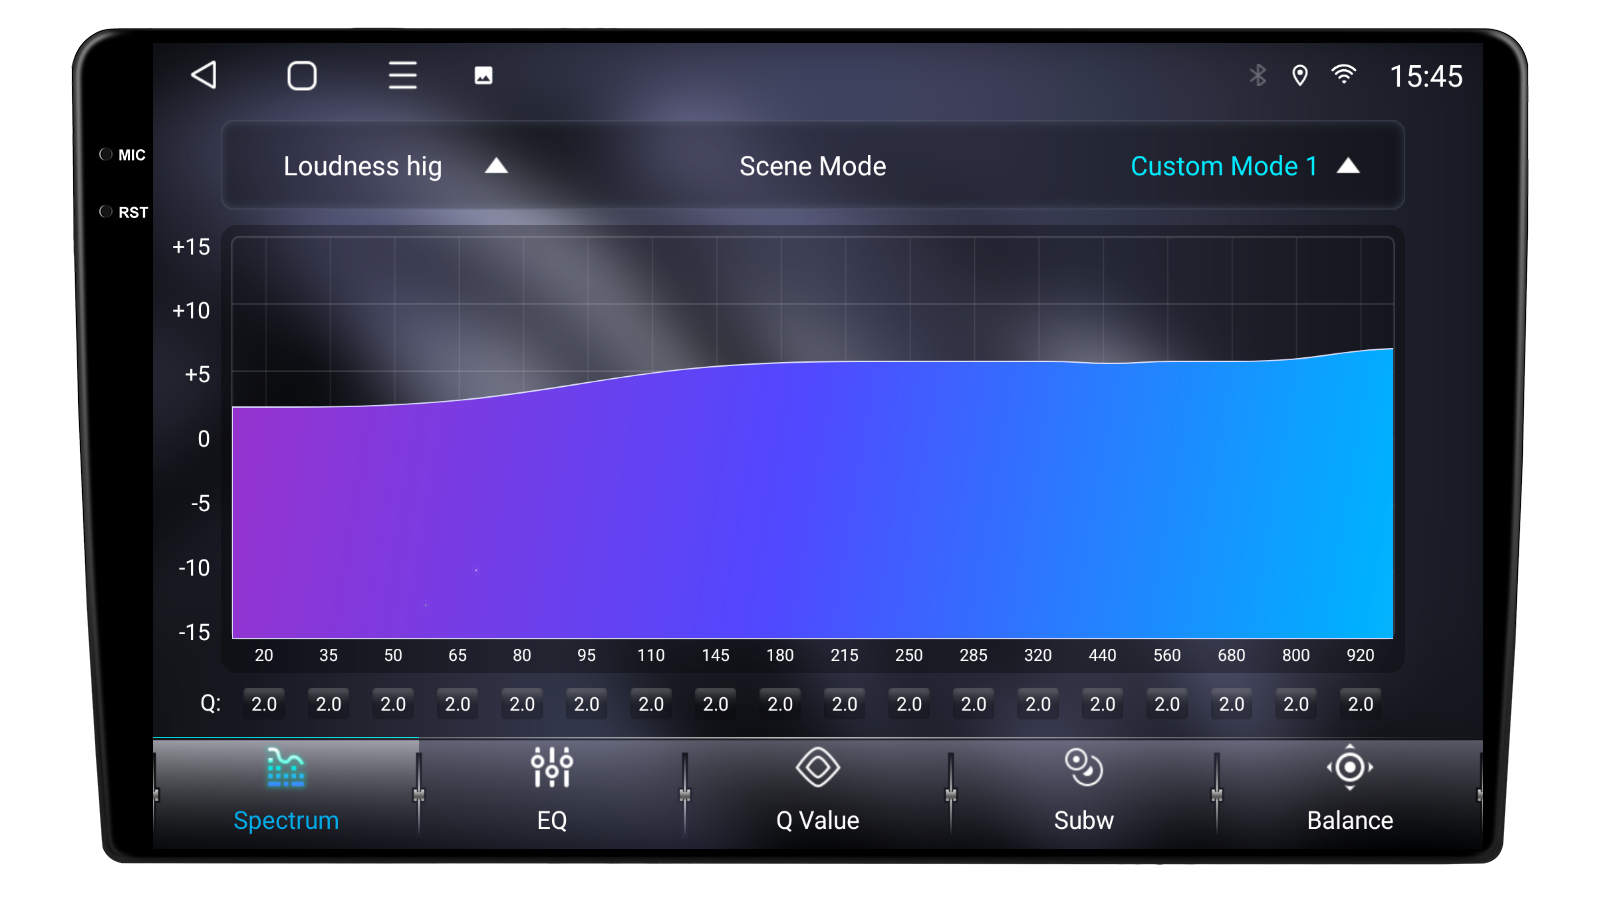
Task: Tap the home square icon
Action: point(302,76)
